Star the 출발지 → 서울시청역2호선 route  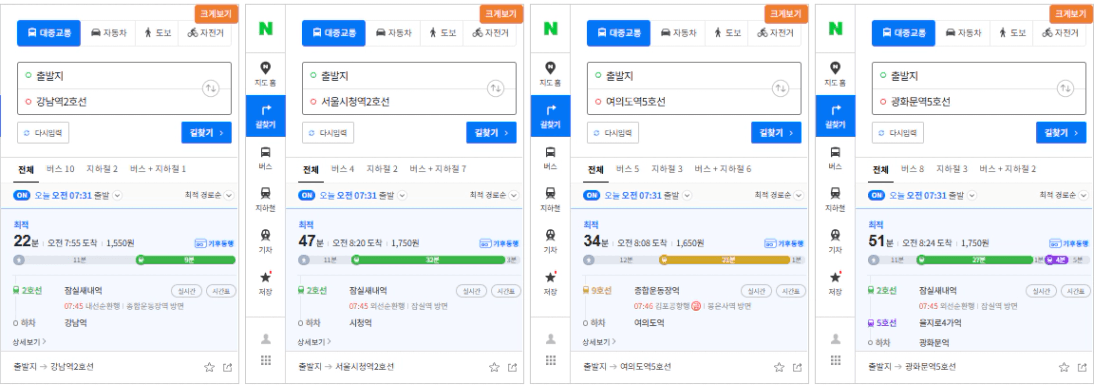click(x=494, y=367)
